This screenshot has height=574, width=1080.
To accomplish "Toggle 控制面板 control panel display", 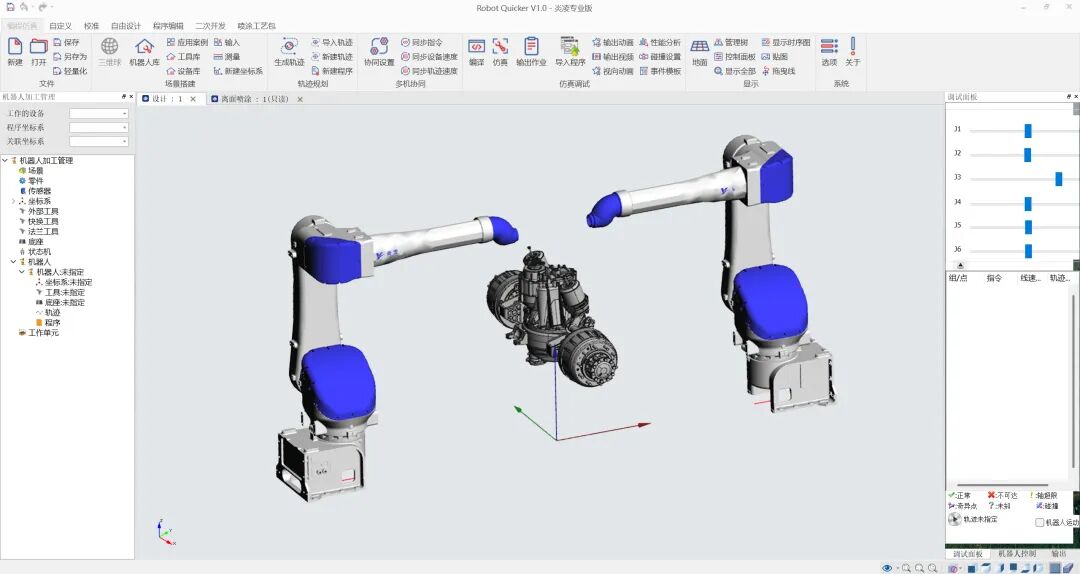I will 734,57.
